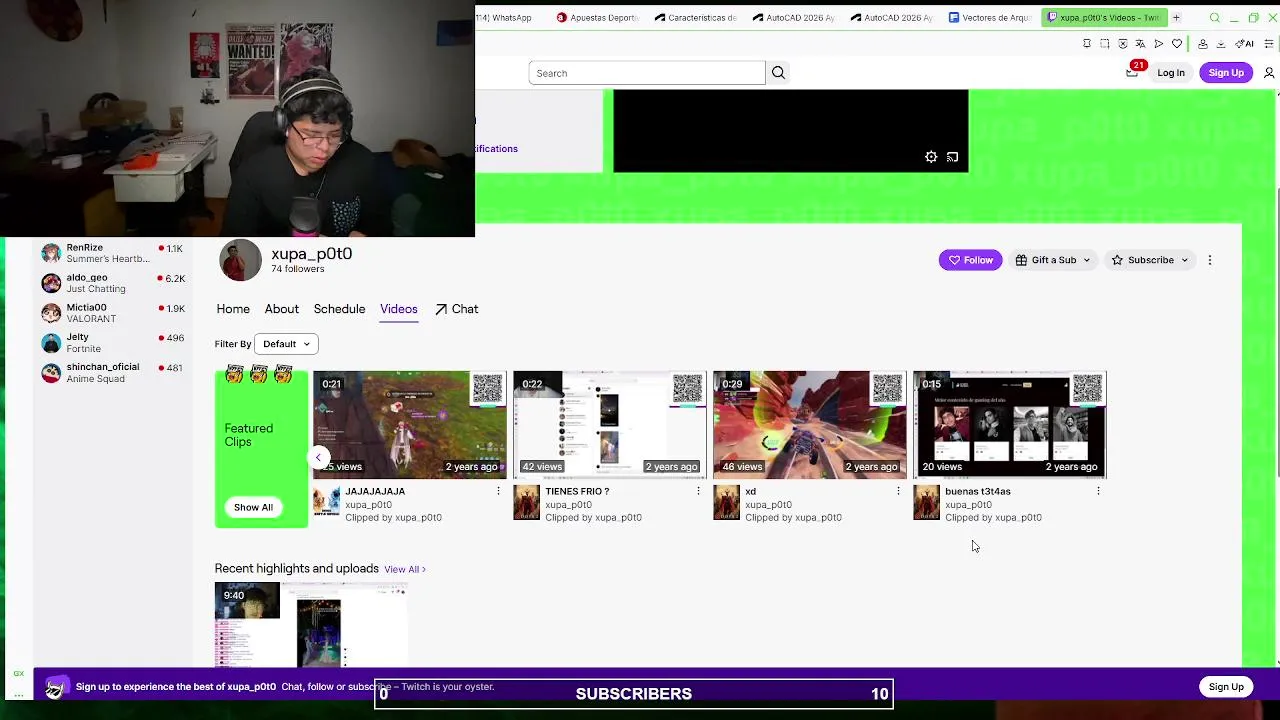Viewport: 1280px width, 720px height.
Task: Open the browser easy setup sliders icon
Action: click(x=1269, y=44)
